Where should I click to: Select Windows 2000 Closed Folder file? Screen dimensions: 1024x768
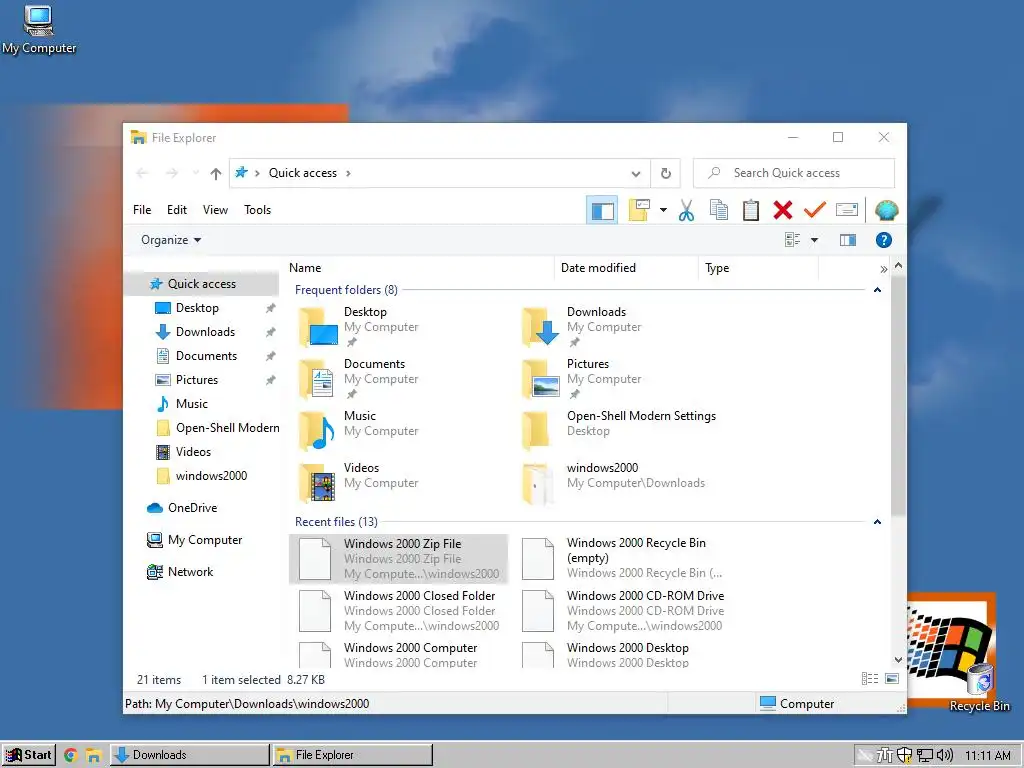pos(398,611)
